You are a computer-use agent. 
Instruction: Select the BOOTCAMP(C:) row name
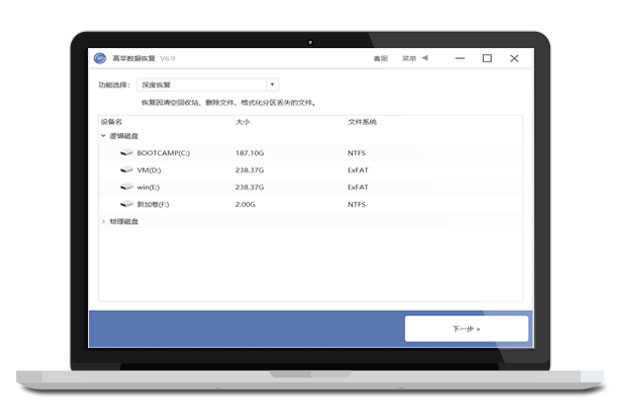[x=163, y=153]
